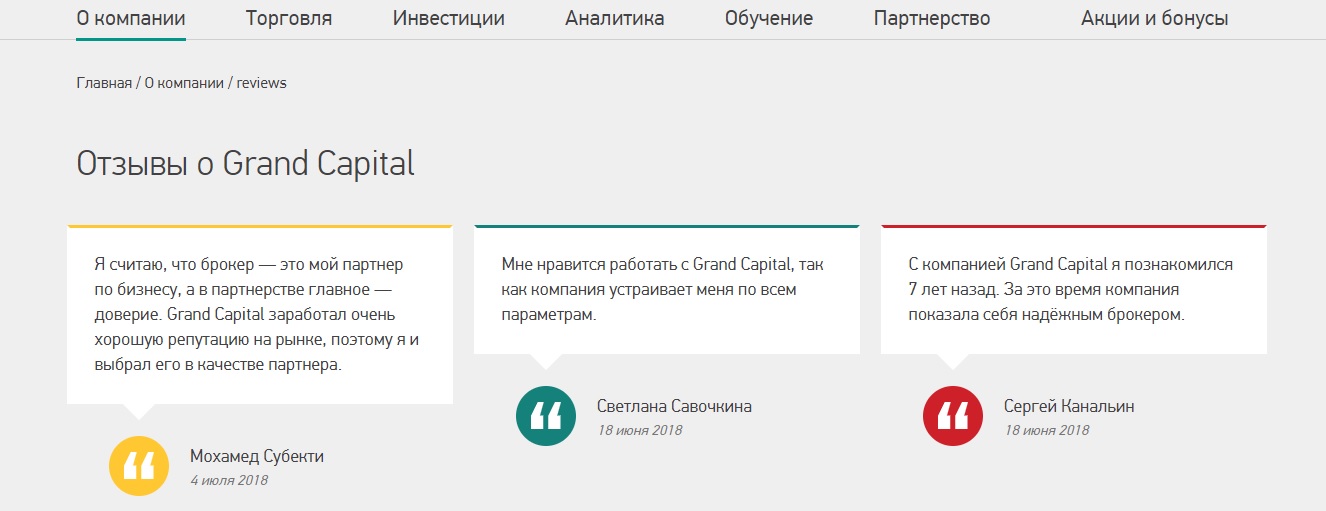
Task: Click the heading Отзывы о Grand Capital
Action: pos(246,163)
